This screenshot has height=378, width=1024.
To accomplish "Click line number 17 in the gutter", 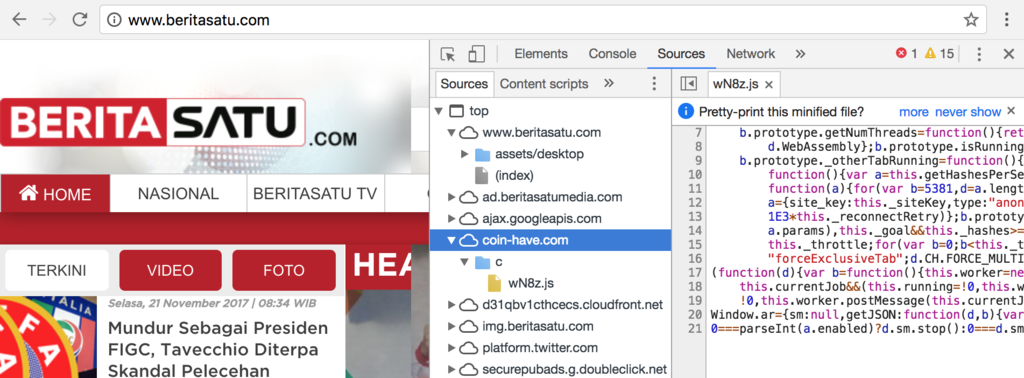I will (x=695, y=273).
